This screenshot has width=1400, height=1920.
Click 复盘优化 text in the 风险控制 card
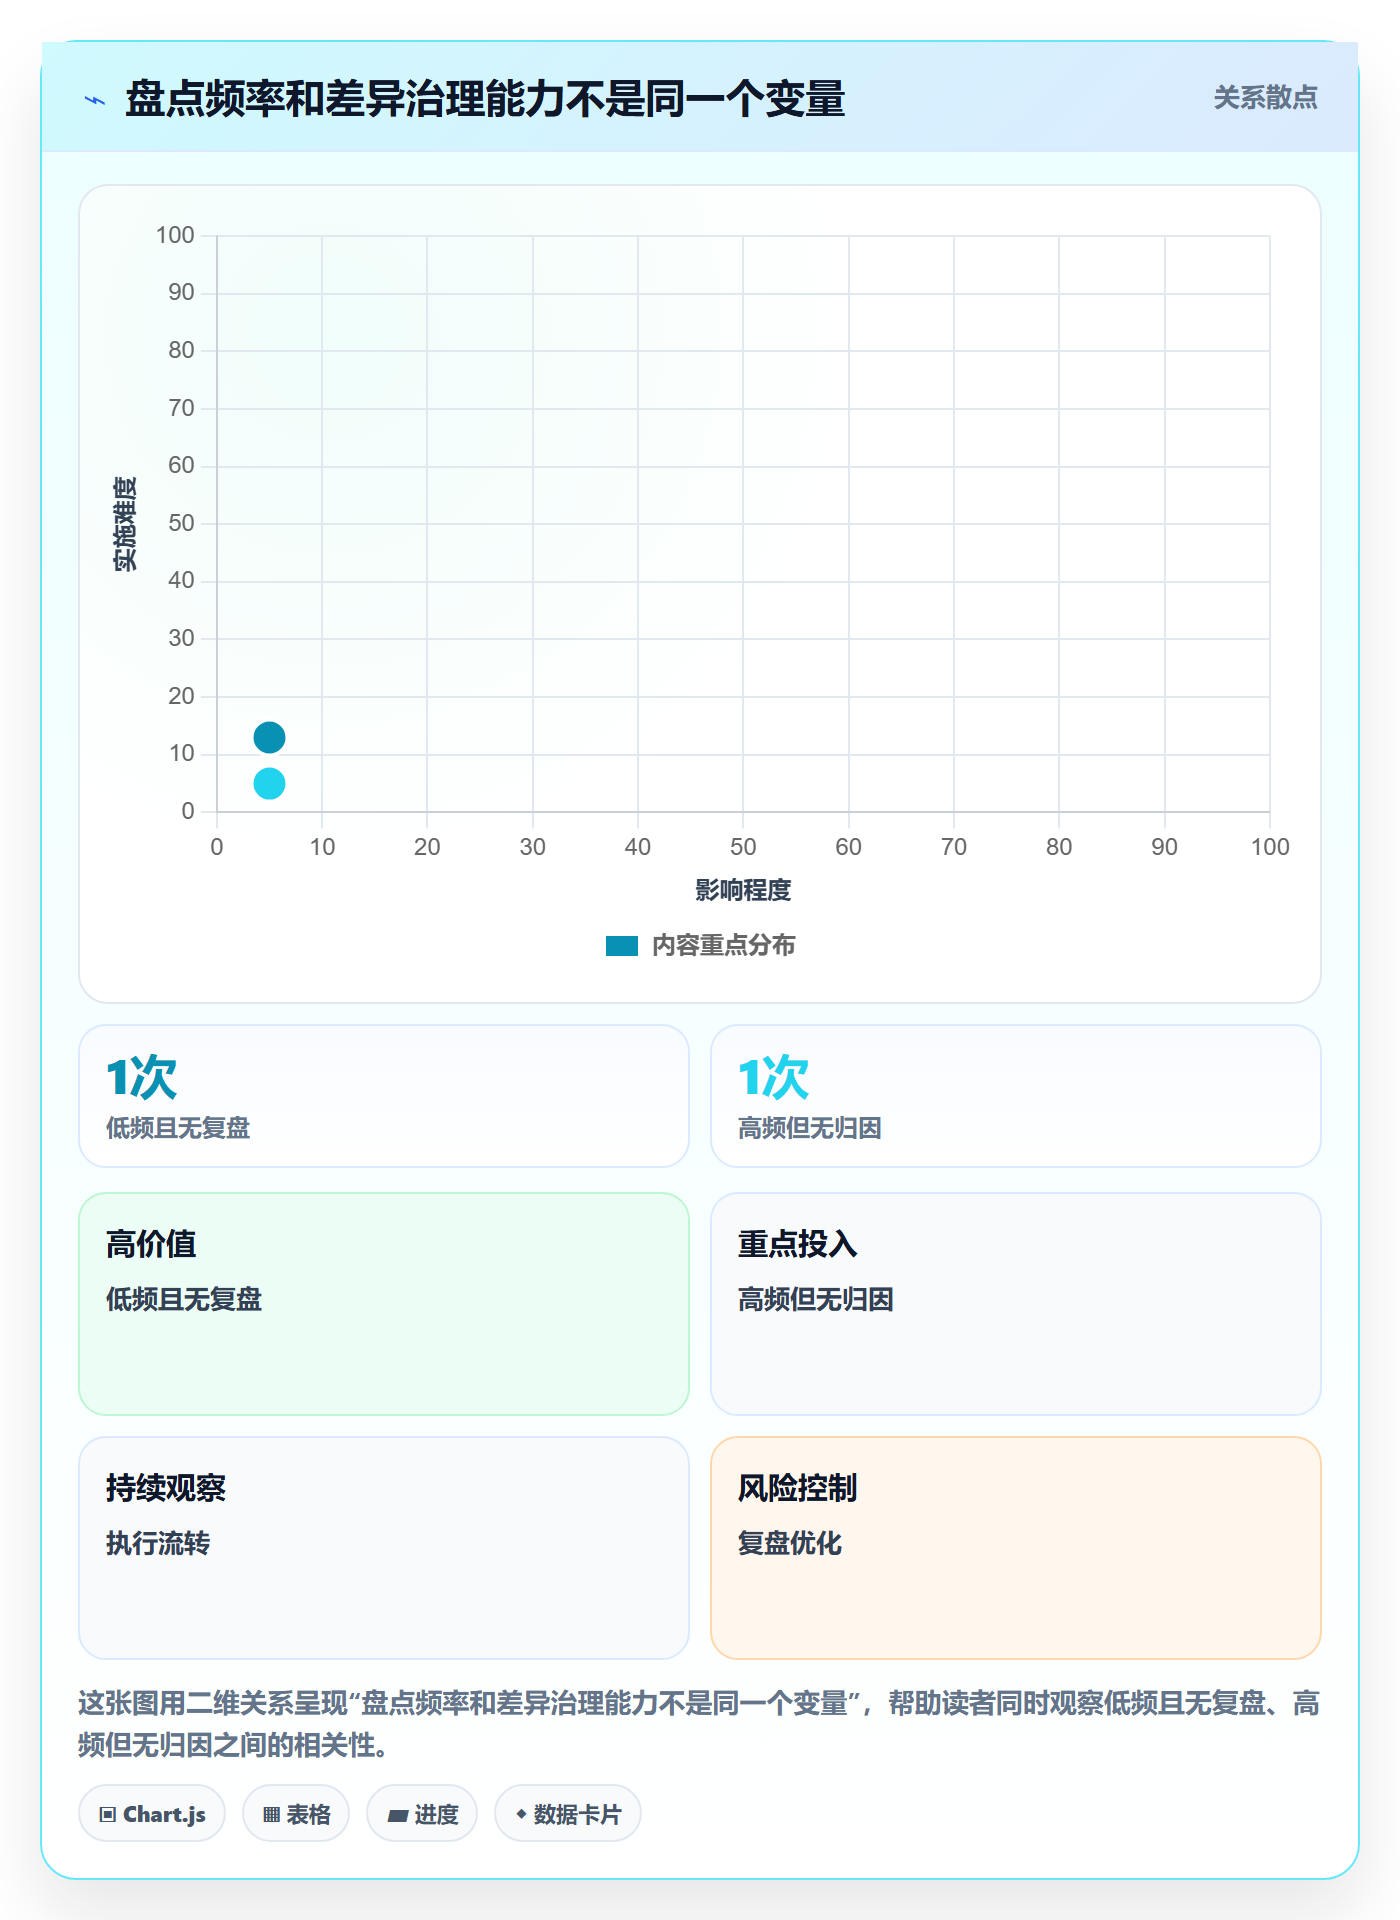(x=790, y=1544)
